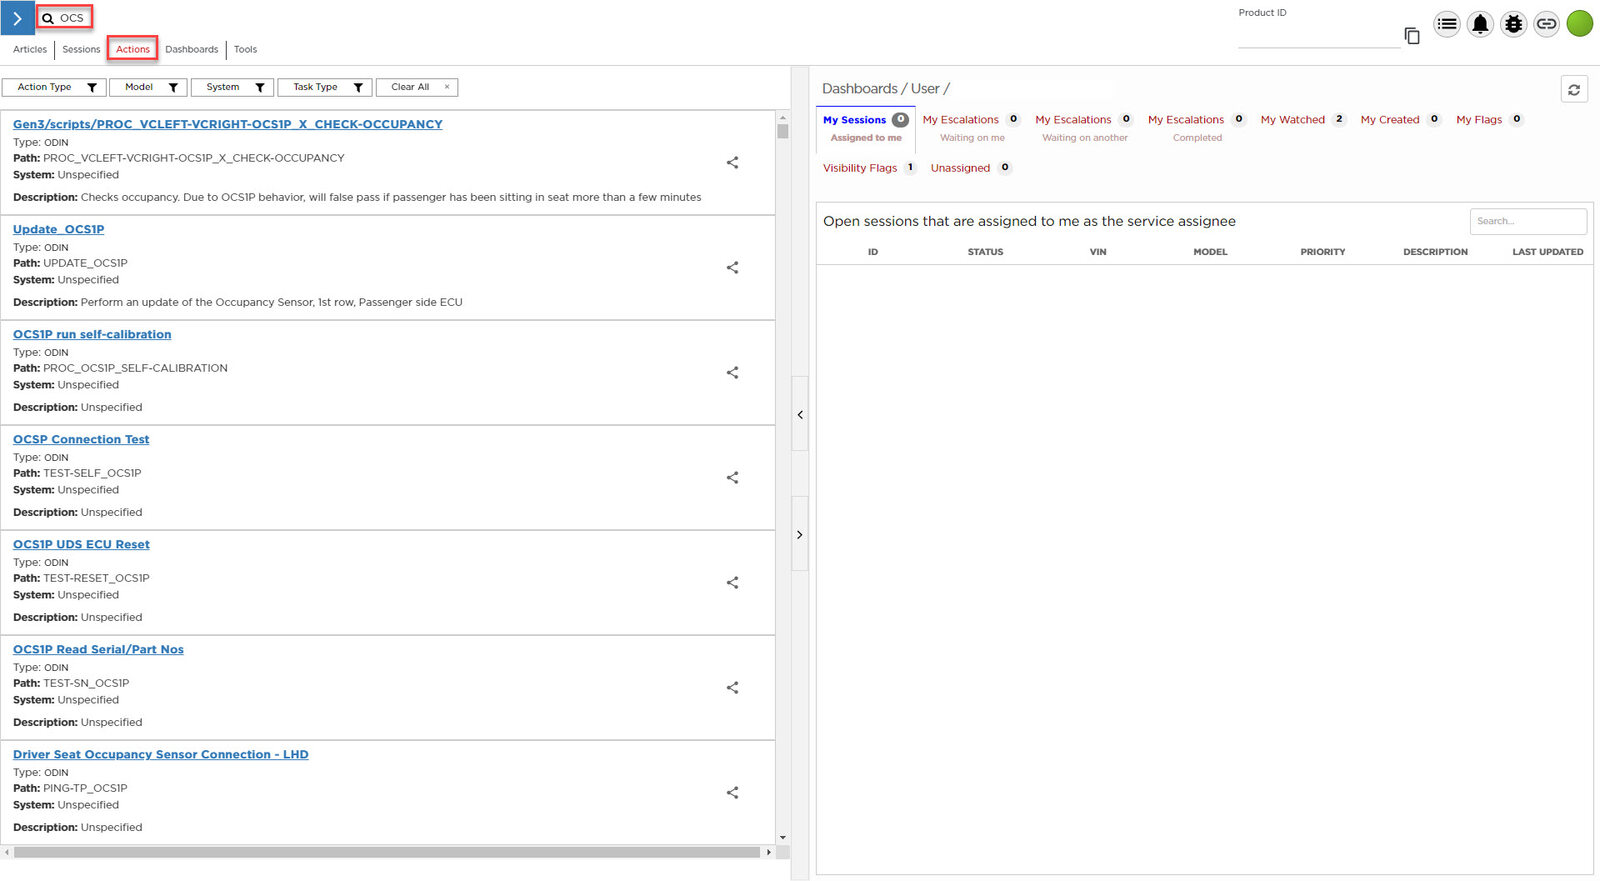
Task: Open the Action Type filter dropdown
Action: 54,88
